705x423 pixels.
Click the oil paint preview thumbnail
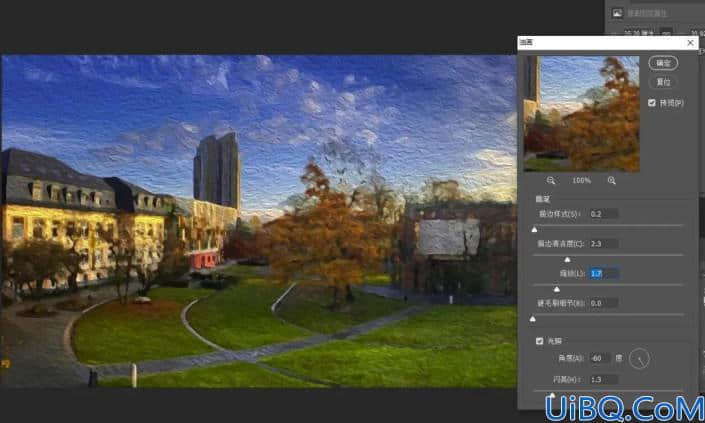582,114
